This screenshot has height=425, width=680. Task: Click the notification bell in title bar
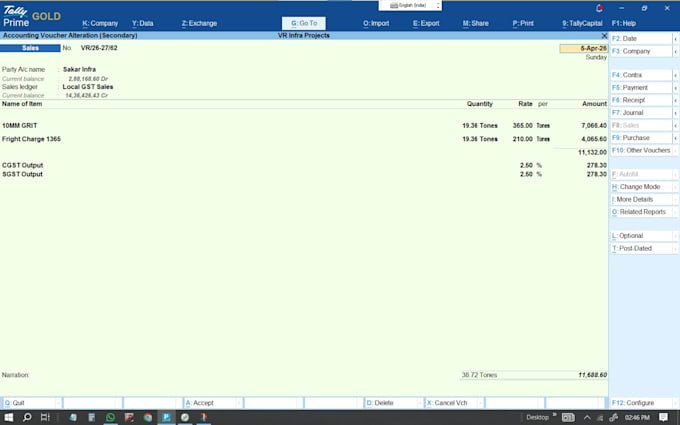[x=599, y=8]
